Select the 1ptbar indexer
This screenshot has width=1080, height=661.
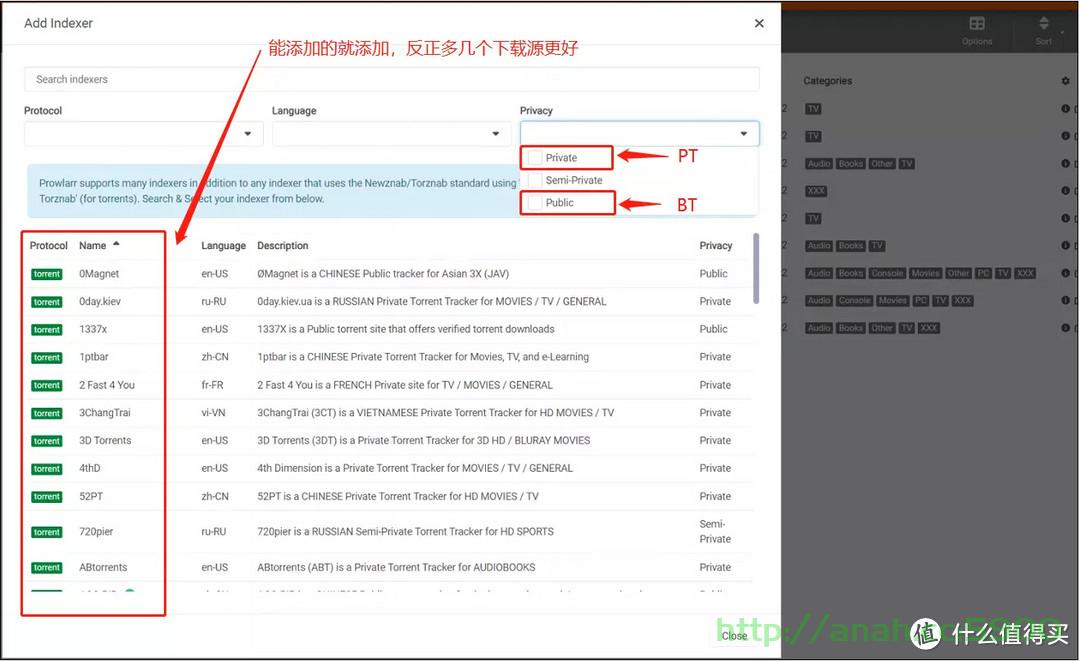click(94, 357)
